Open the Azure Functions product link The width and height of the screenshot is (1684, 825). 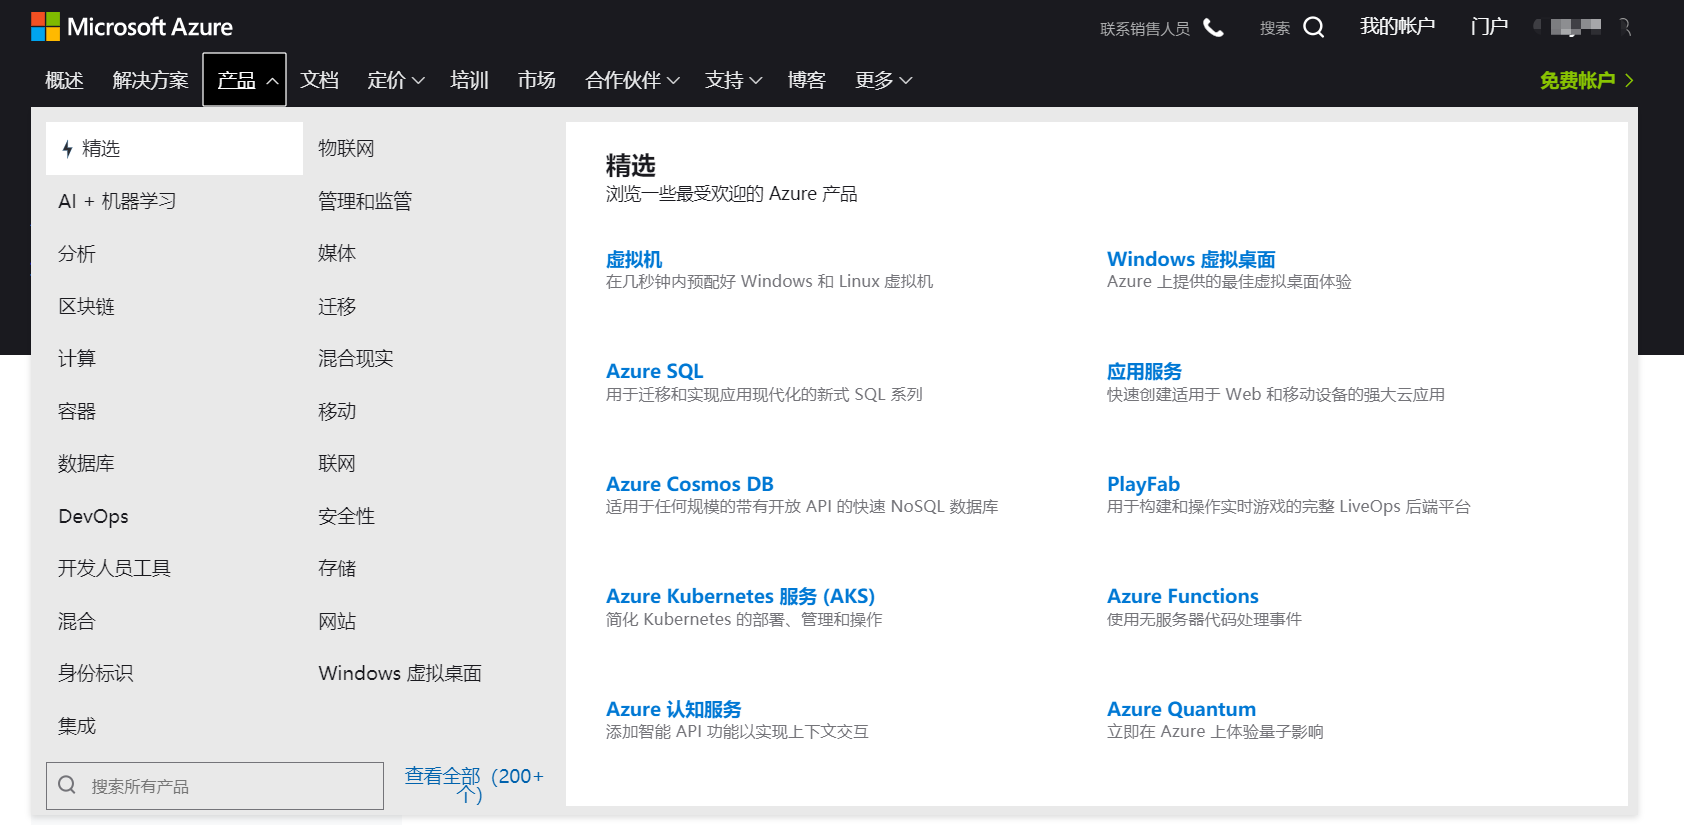(1182, 596)
